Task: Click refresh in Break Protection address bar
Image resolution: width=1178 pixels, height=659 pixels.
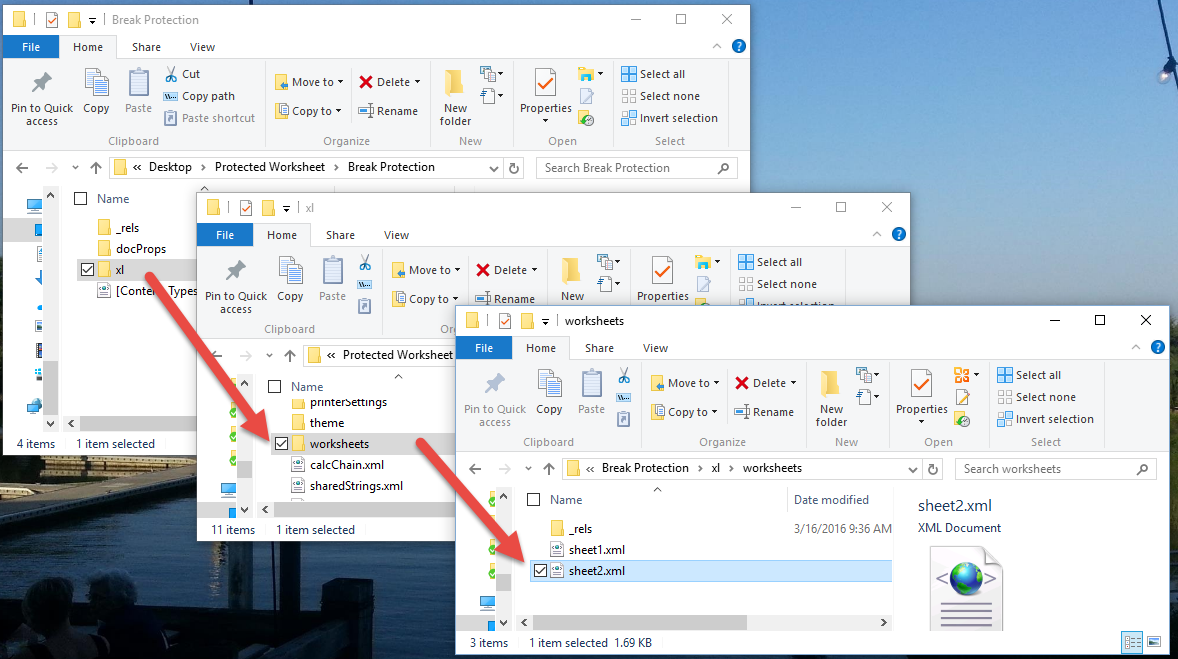Action: coord(514,168)
